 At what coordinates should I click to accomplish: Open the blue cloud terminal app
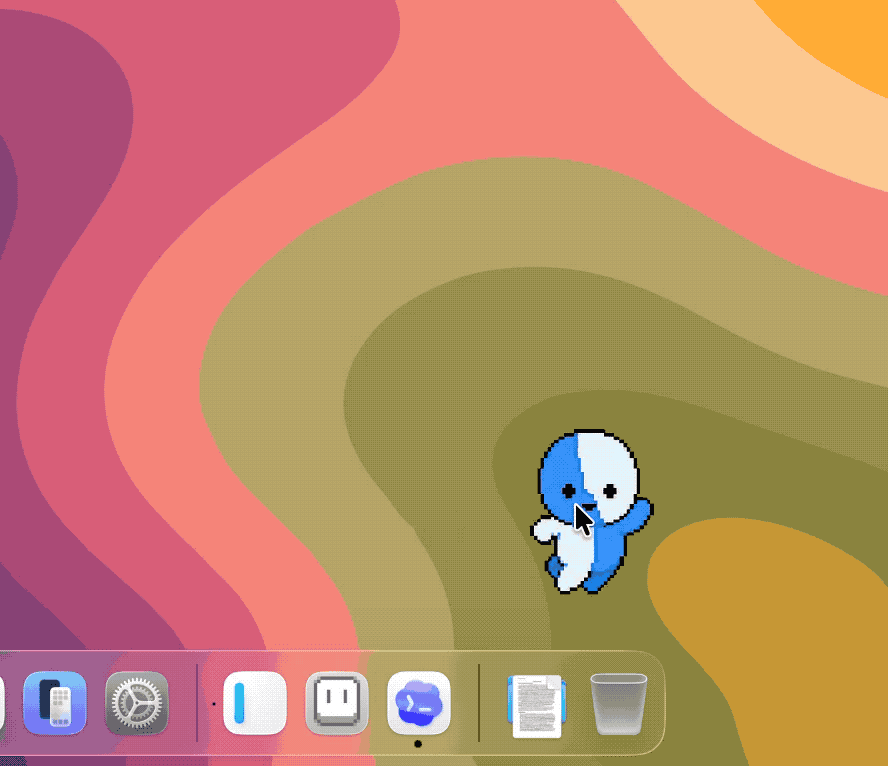(x=419, y=703)
